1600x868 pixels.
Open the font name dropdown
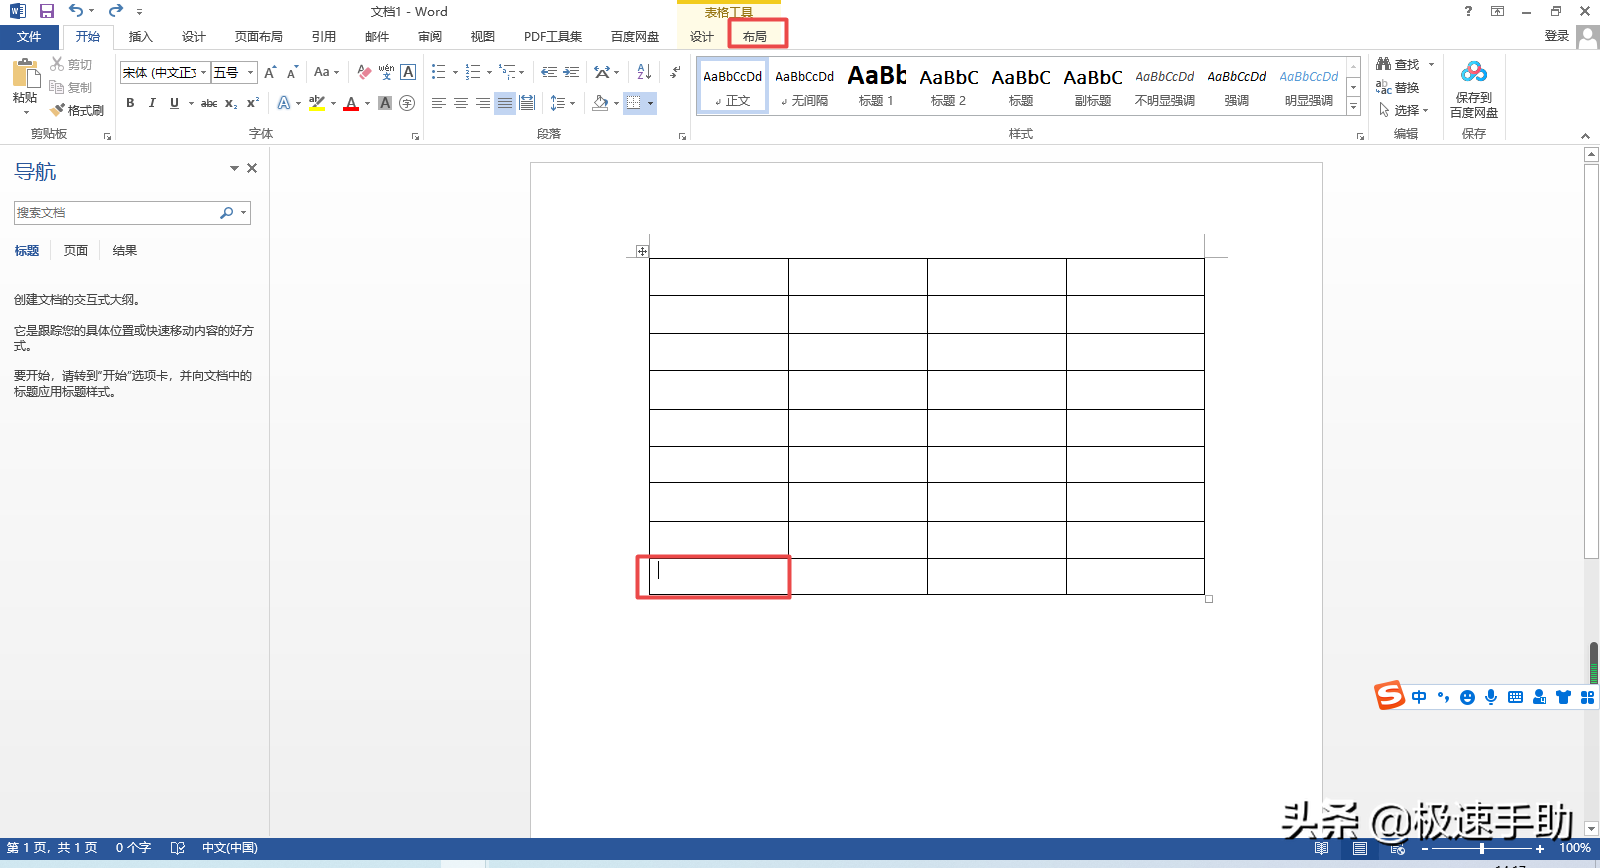point(203,72)
